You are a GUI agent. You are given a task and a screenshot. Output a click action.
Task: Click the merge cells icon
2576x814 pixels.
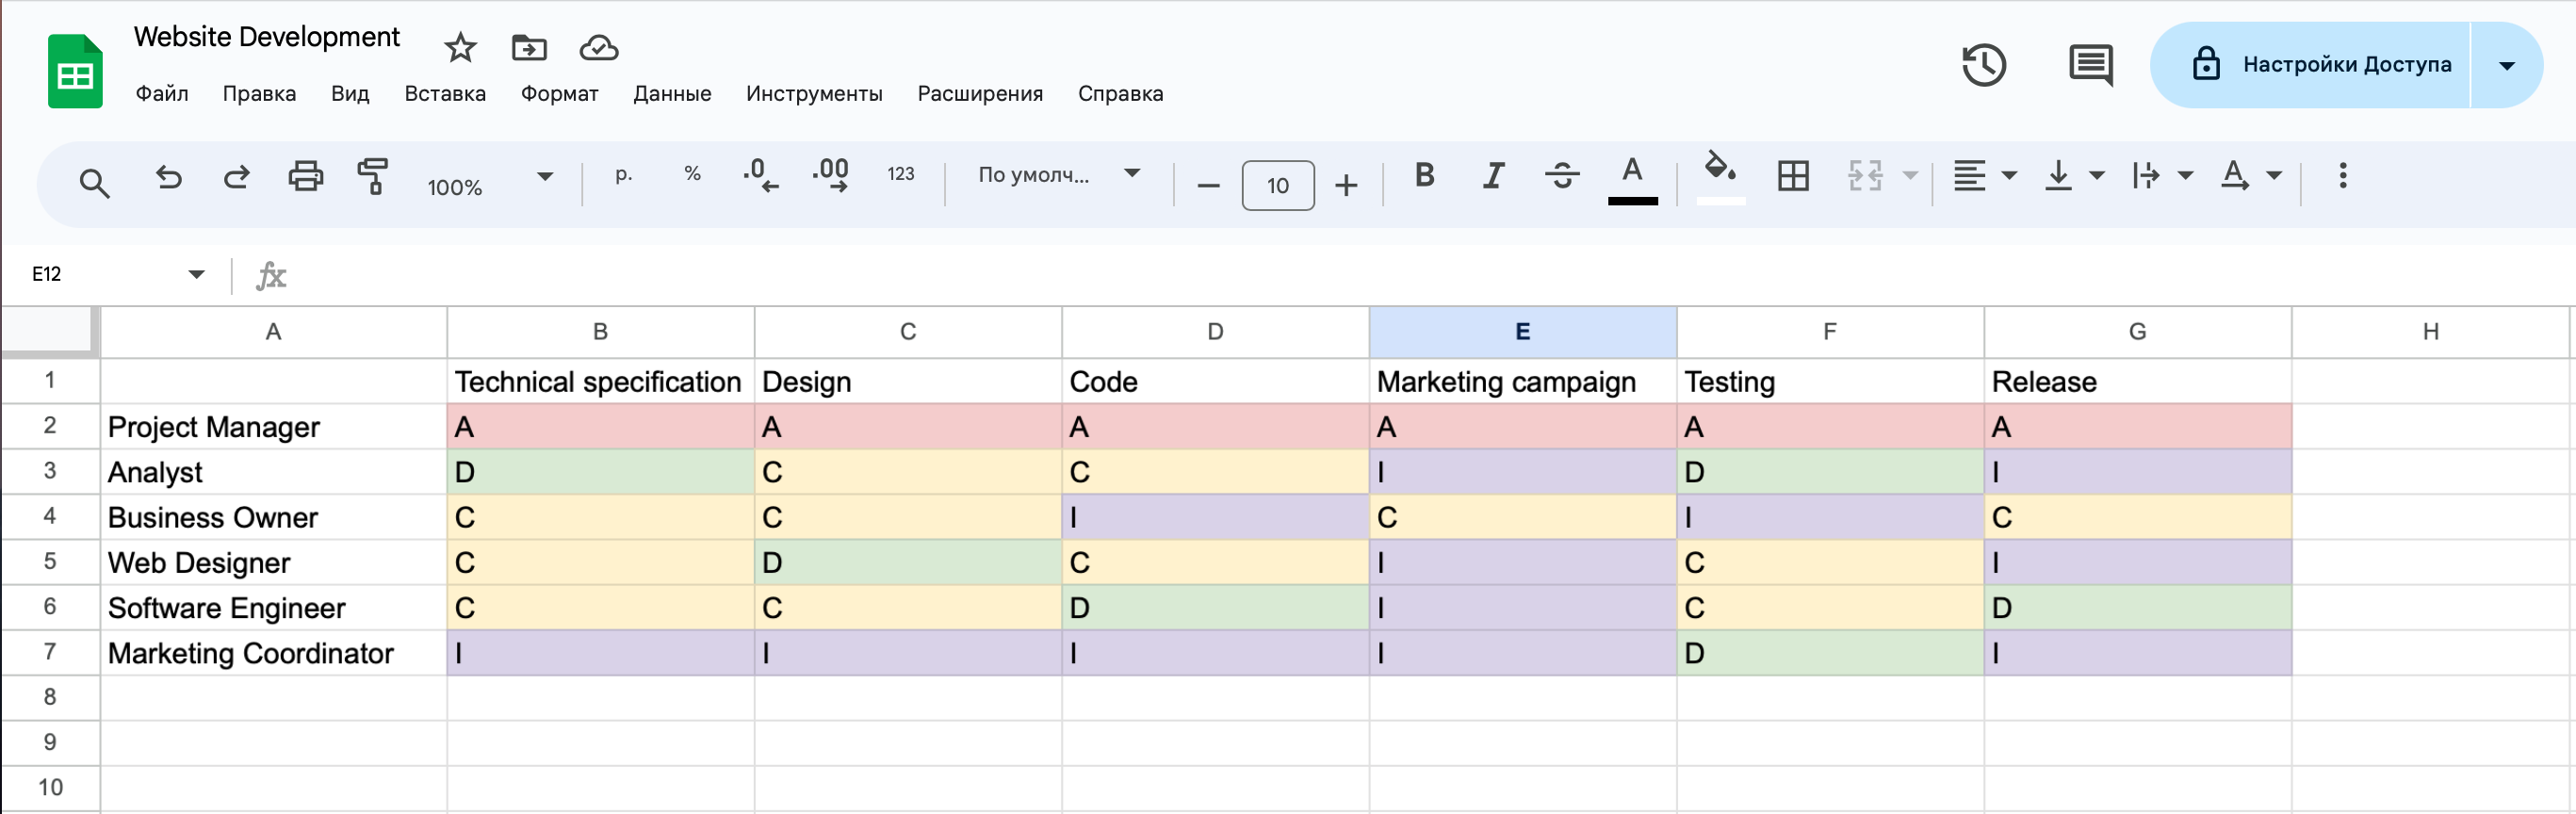coord(1864,176)
